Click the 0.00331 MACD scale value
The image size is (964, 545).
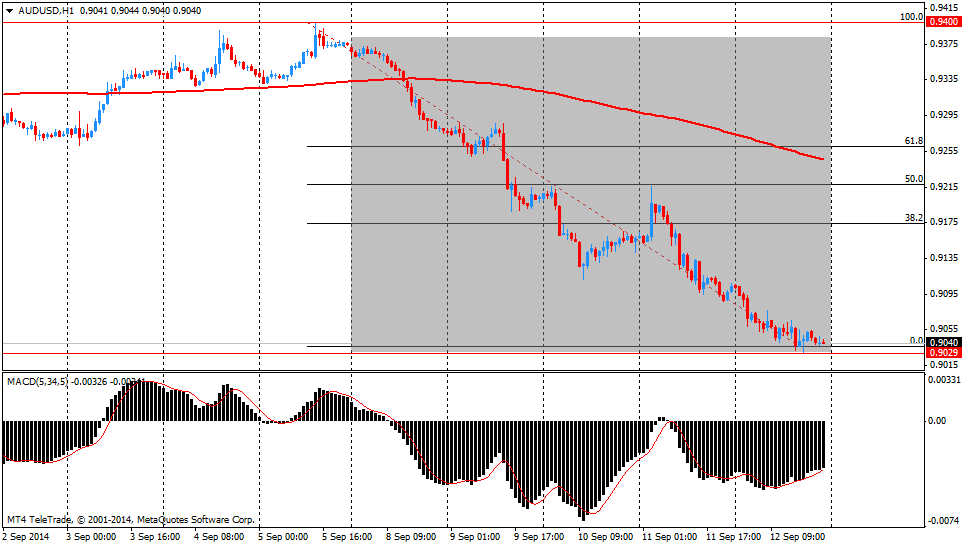pyautogui.click(x=945, y=380)
